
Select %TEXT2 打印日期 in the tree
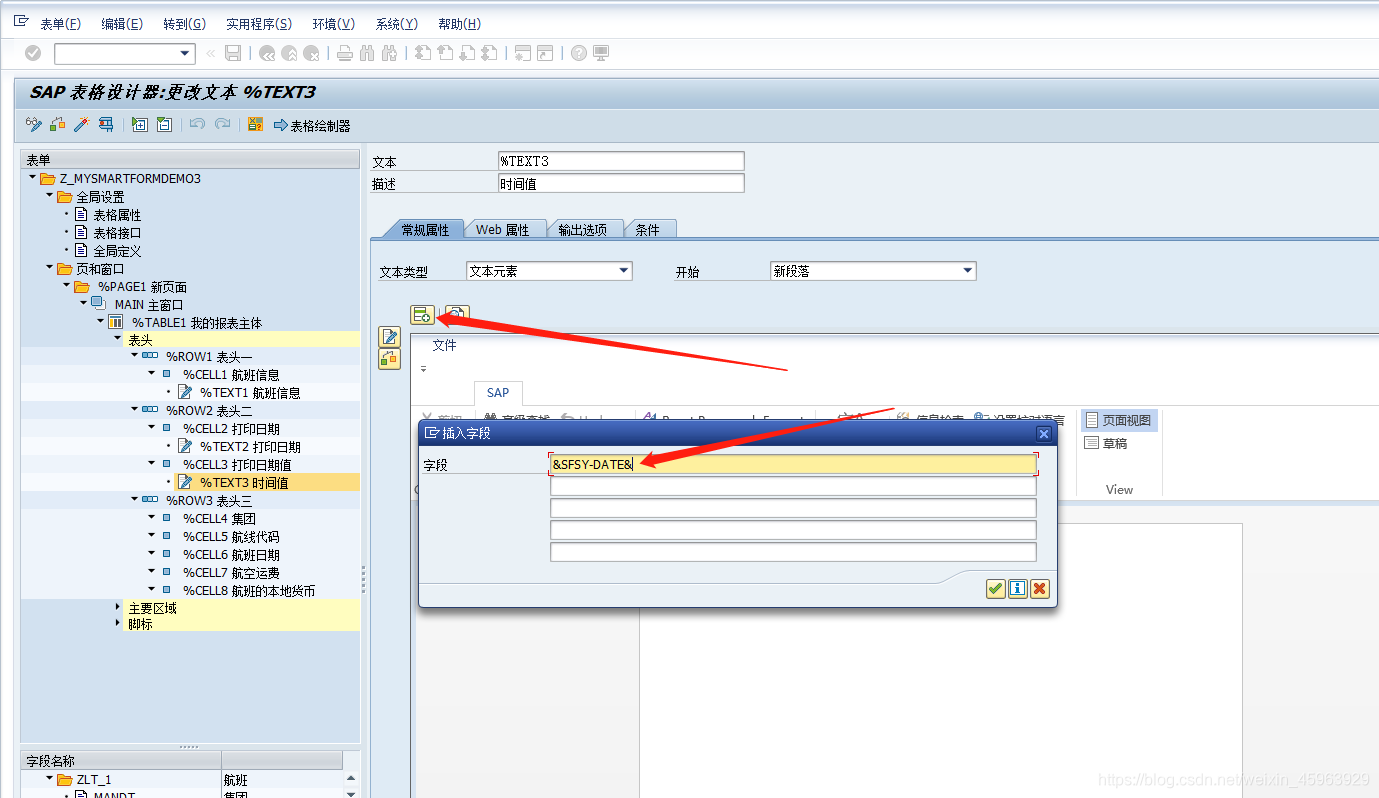(249, 446)
